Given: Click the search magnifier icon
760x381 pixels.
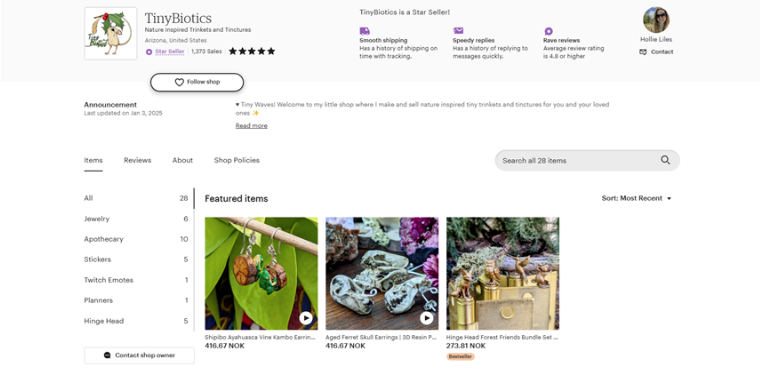Looking at the screenshot, I should (x=665, y=160).
